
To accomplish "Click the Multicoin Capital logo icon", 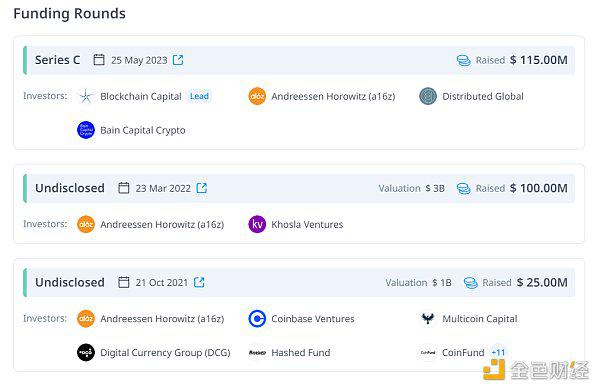I will [428, 318].
